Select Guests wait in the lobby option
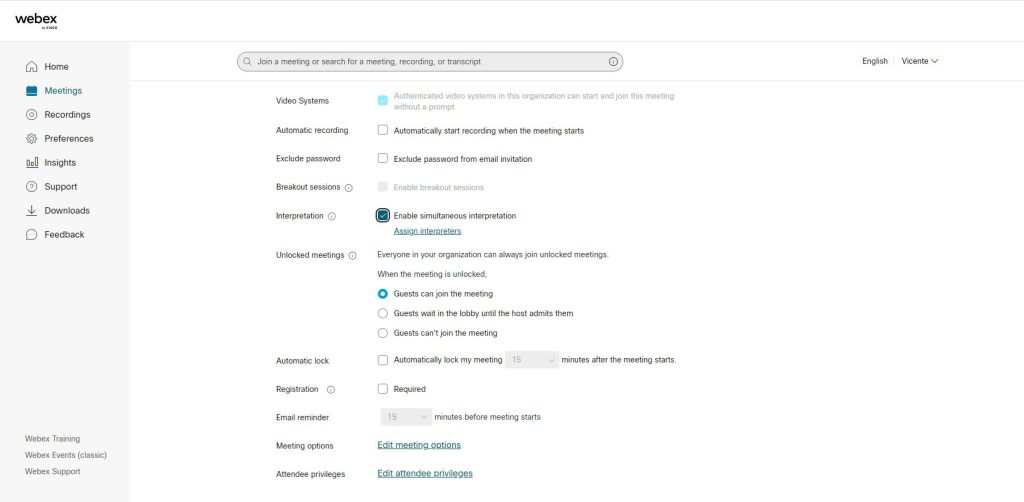Viewport: 1024px width, 502px height. click(x=383, y=313)
